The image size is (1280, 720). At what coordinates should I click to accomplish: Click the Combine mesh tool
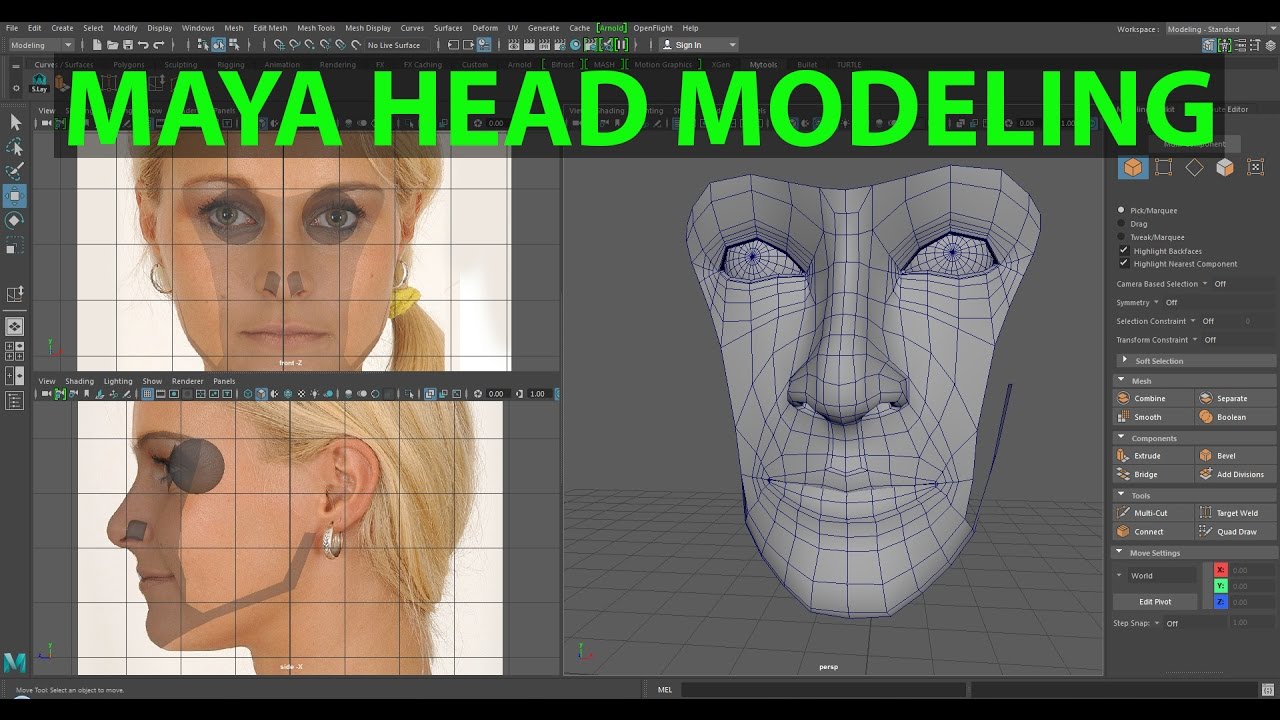pyautogui.click(x=1154, y=398)
